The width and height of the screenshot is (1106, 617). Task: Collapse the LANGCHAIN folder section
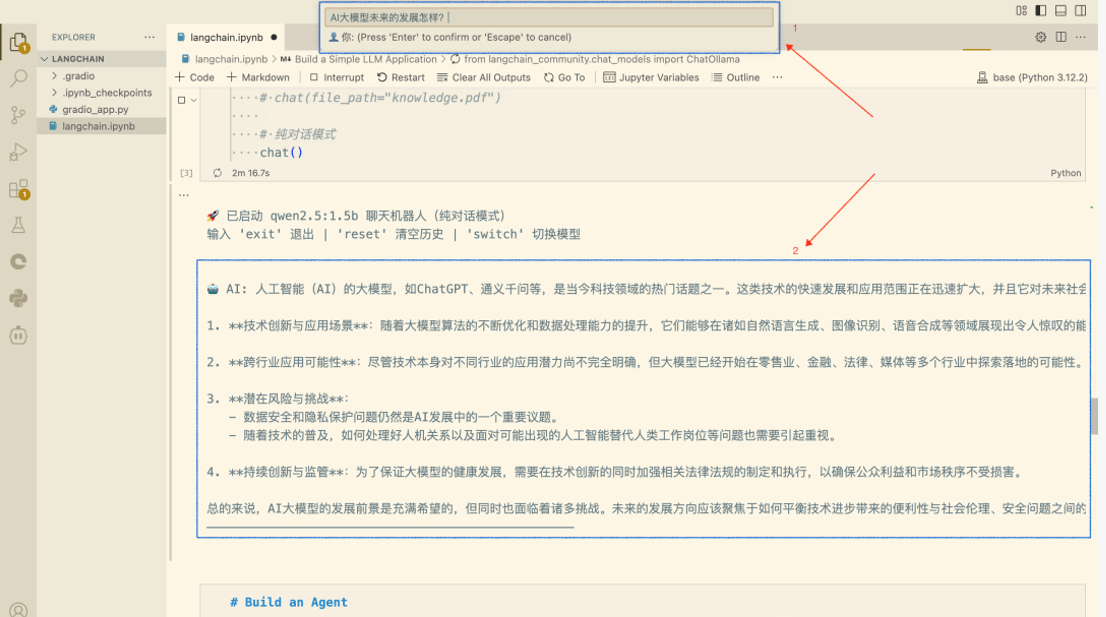tap(102, 59)
